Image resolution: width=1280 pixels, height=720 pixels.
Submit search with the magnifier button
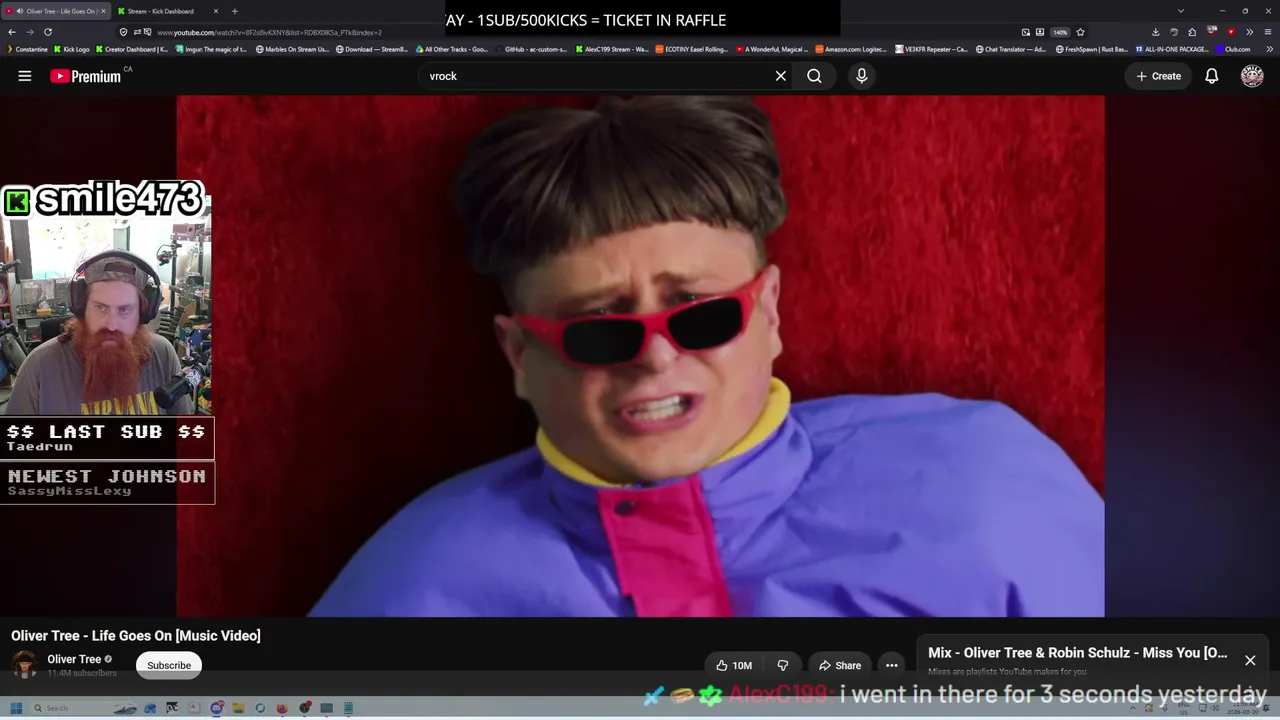click(814, 76)
